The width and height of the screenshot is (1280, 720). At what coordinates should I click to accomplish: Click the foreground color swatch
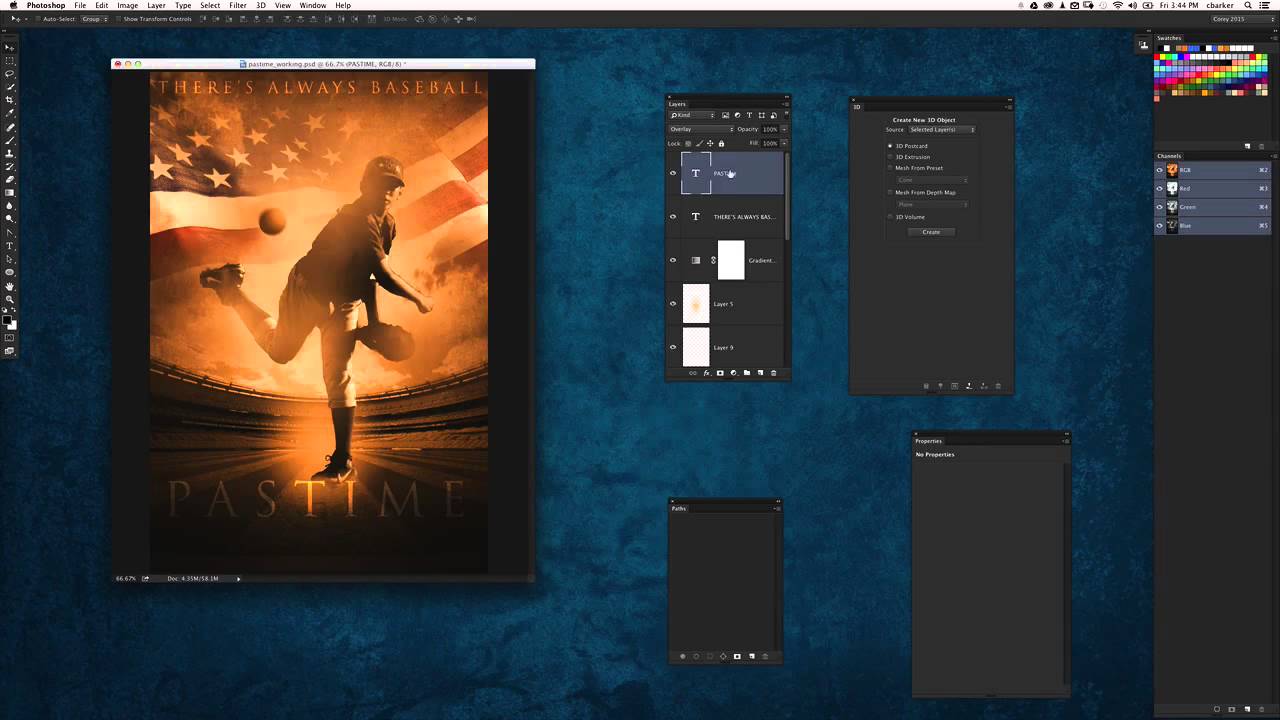(7, 318)
